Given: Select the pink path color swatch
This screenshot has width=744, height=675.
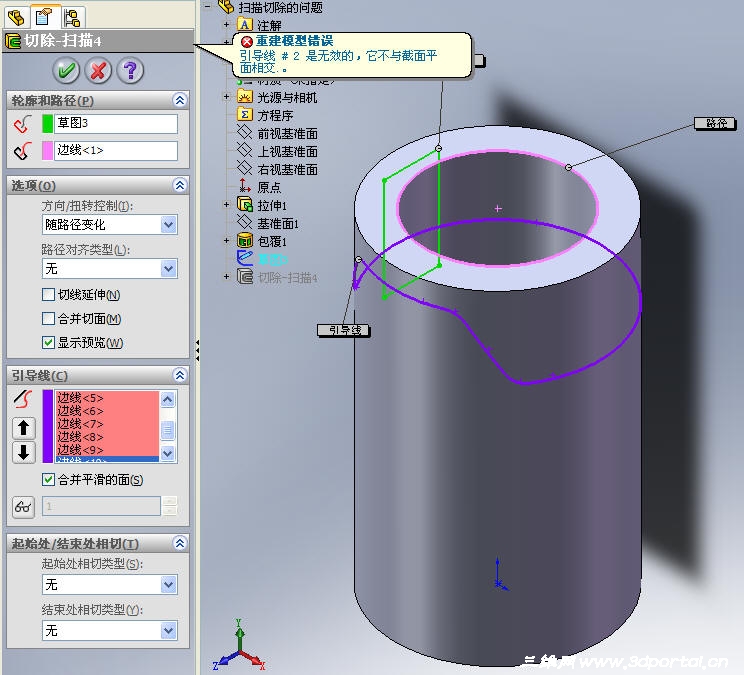Looking at the screenshot, I should (x=47, y=150).
